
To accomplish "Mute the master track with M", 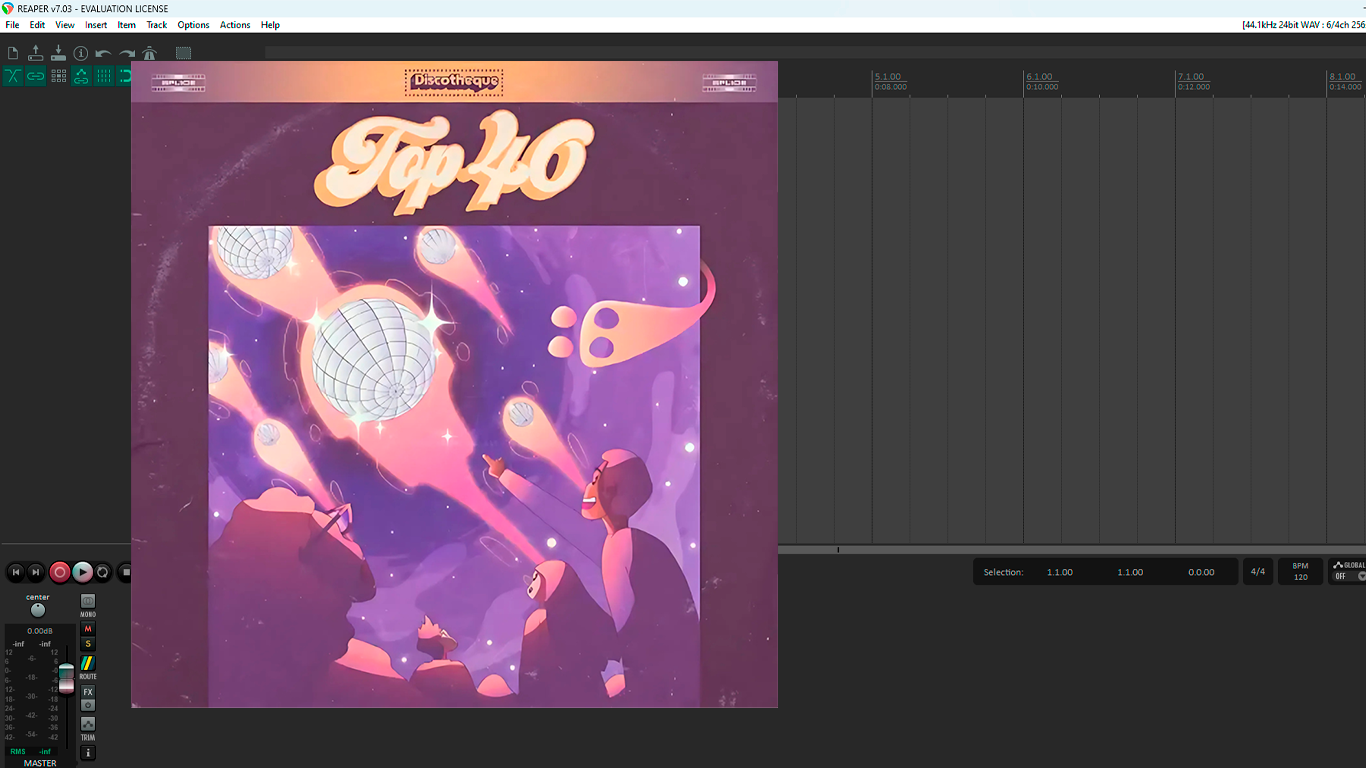I will coord(88,629).
